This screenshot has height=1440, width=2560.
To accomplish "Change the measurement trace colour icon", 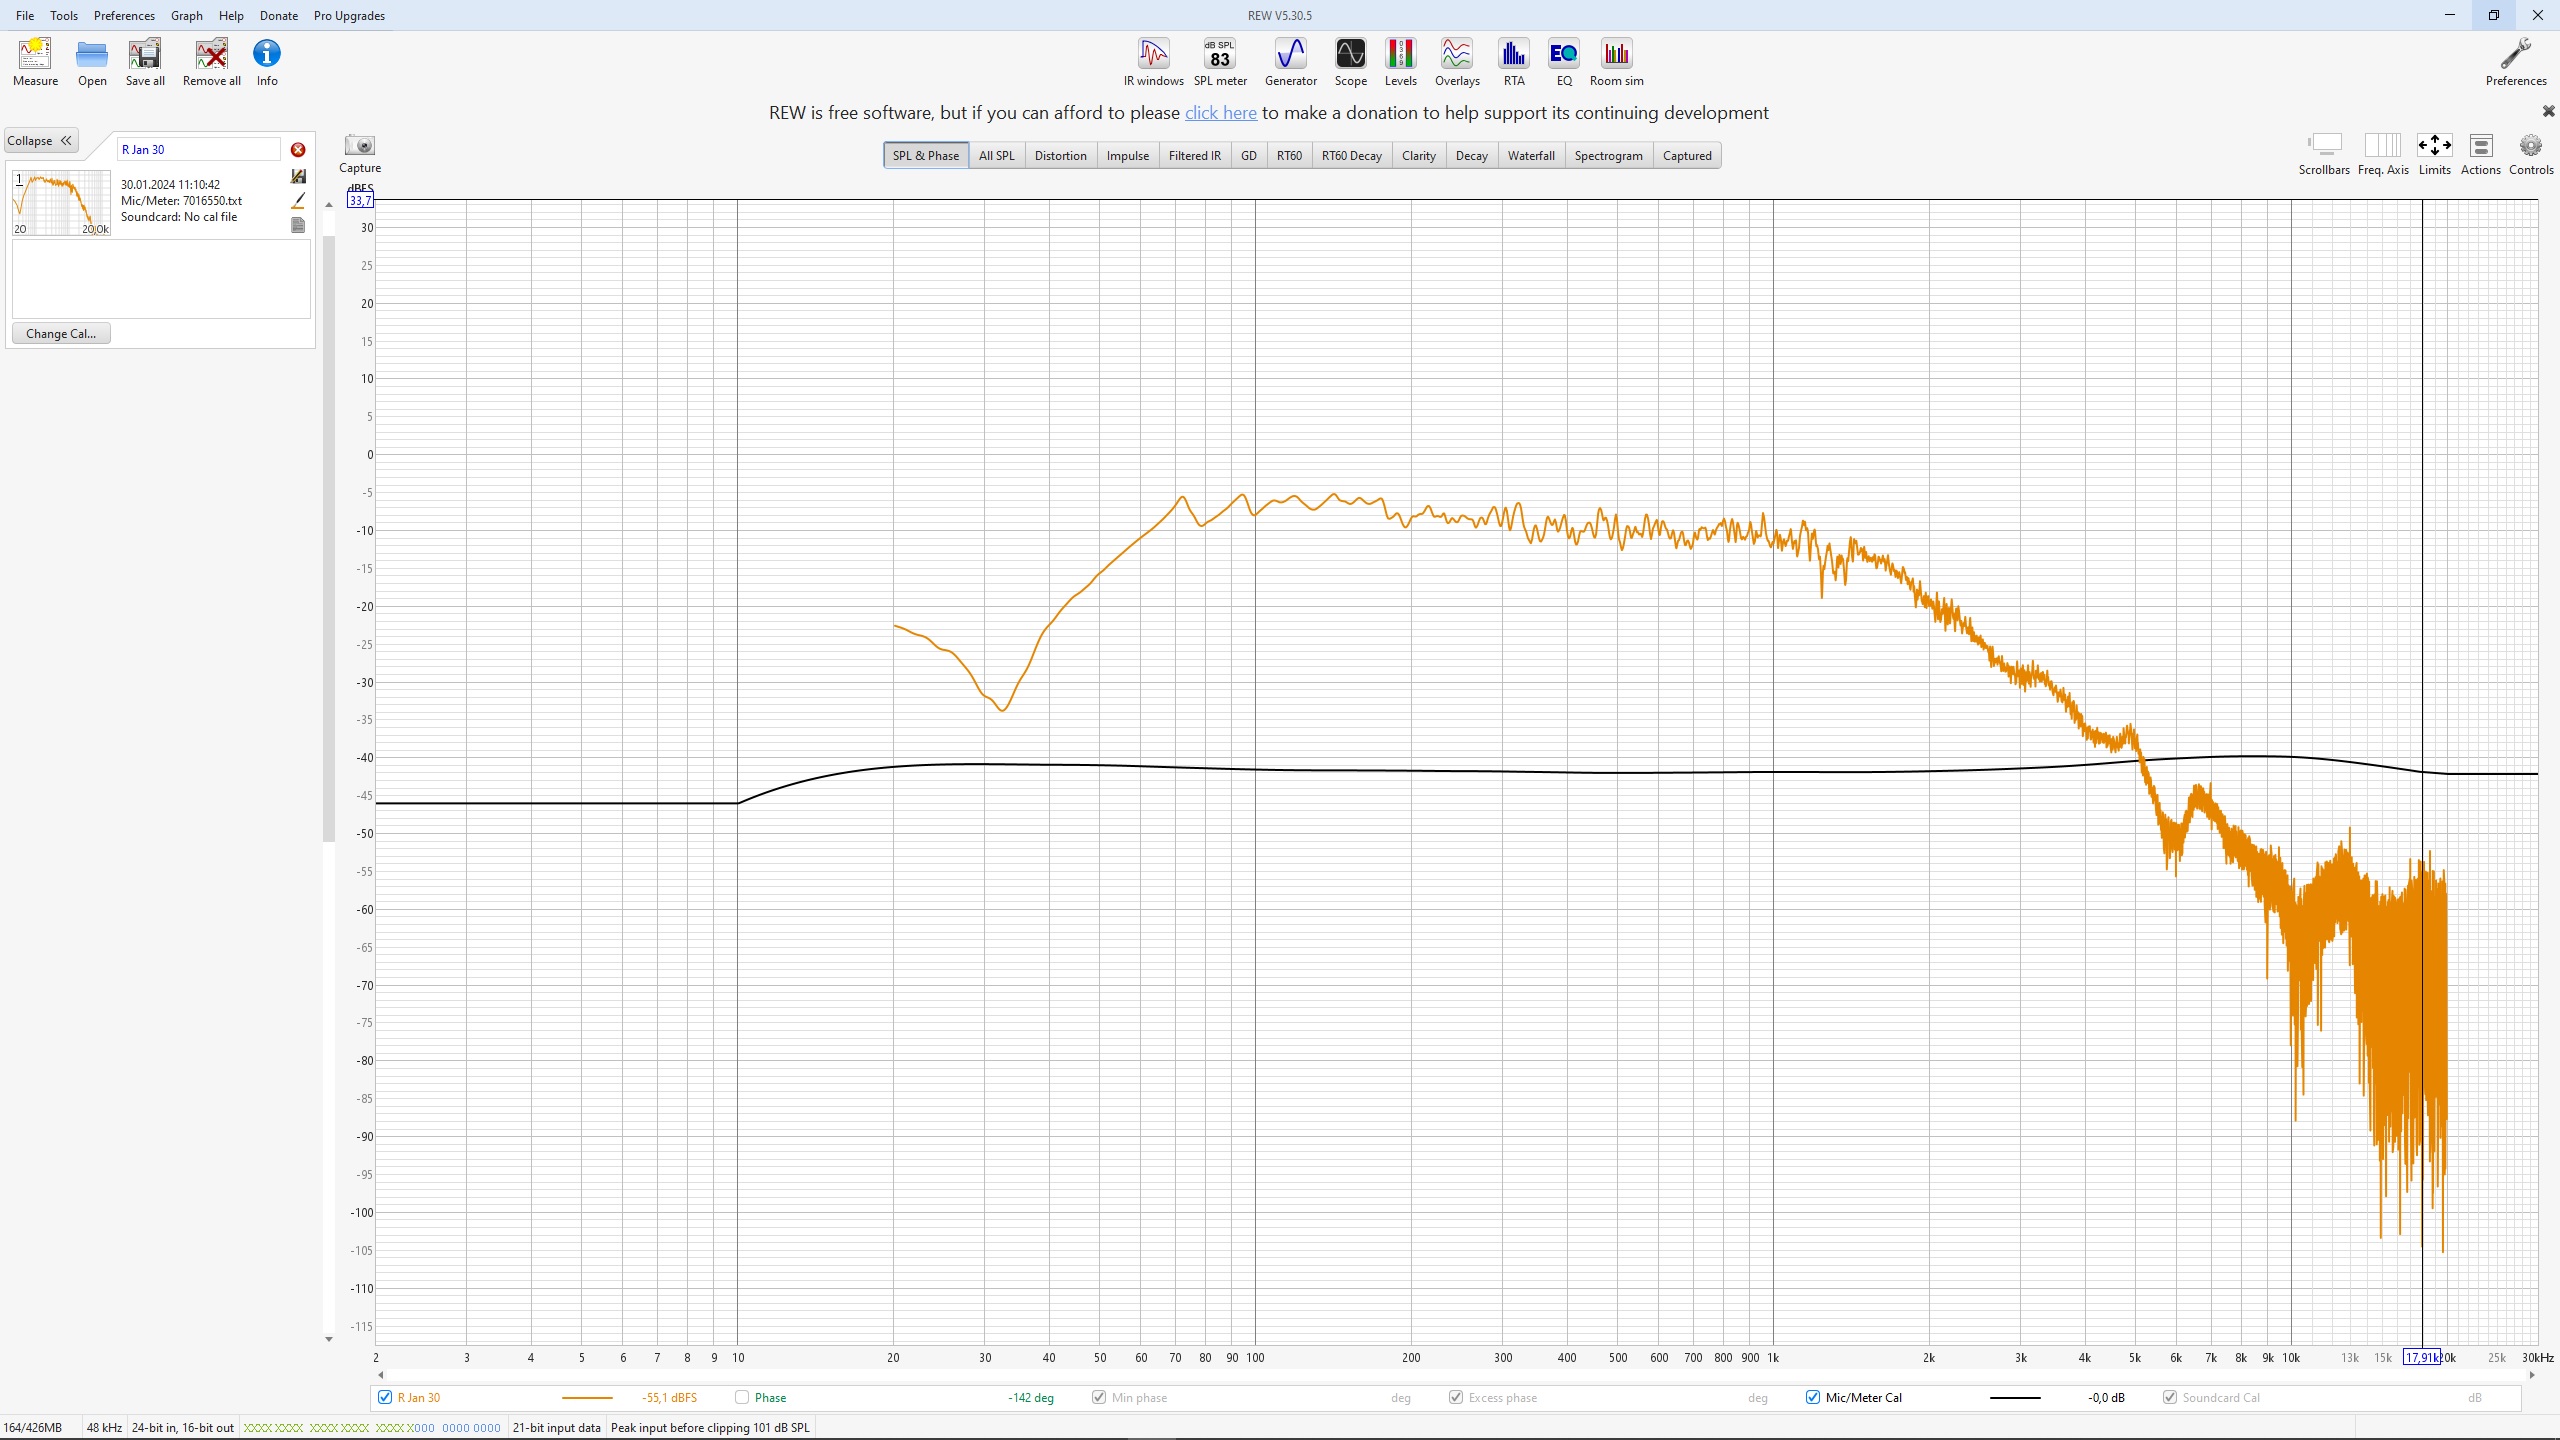I will pyautogui.click(x=298, y=201).
